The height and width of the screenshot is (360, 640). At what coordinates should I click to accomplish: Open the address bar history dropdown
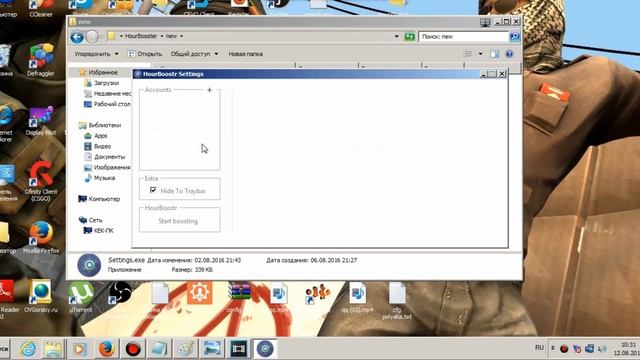click(396, 36)
